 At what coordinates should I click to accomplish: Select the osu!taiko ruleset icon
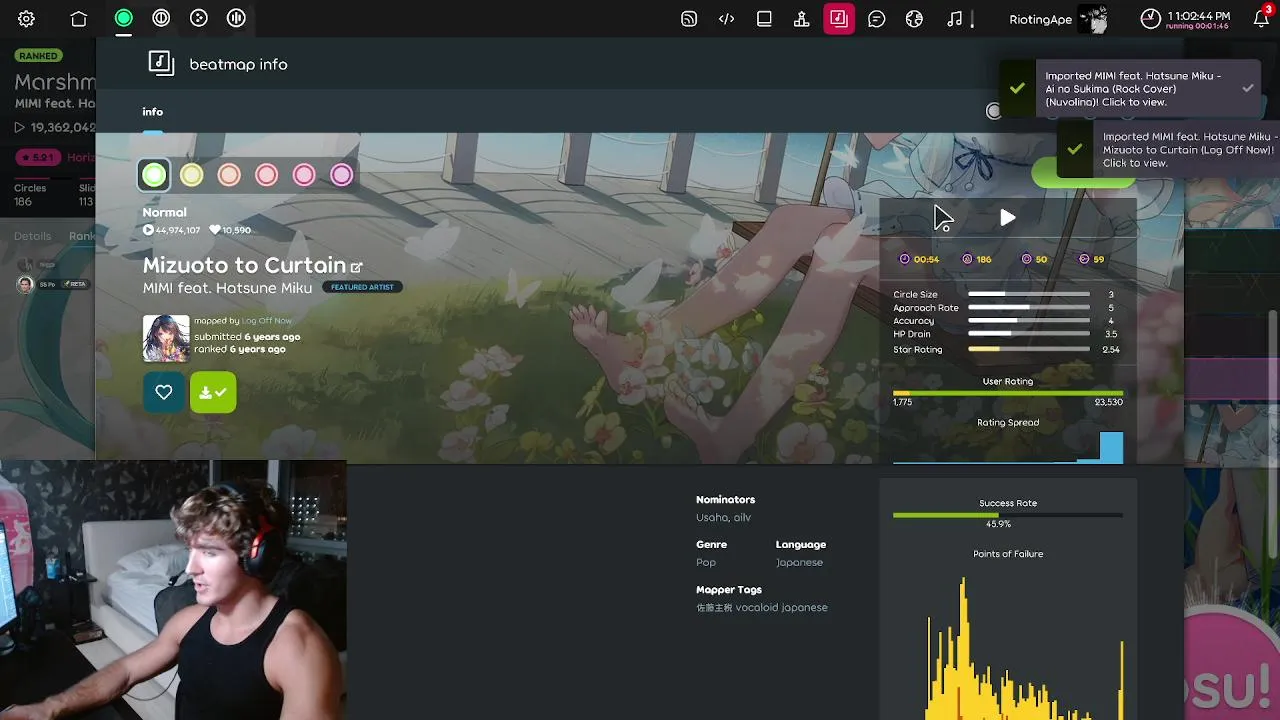click(x=161, y=18)
